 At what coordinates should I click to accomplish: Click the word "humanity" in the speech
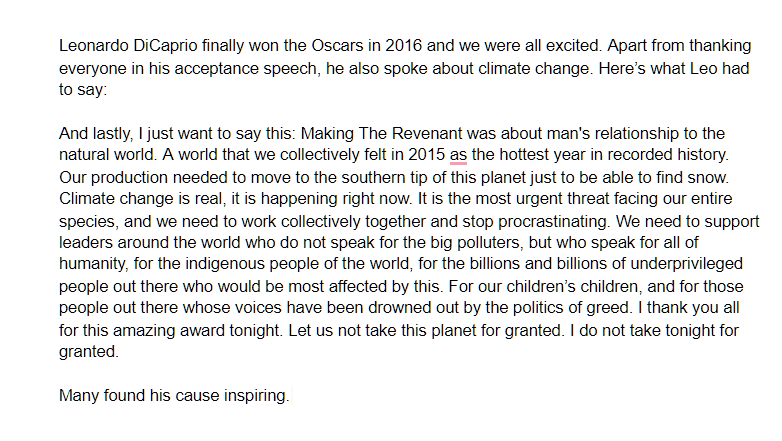click(x=92, y=264)
